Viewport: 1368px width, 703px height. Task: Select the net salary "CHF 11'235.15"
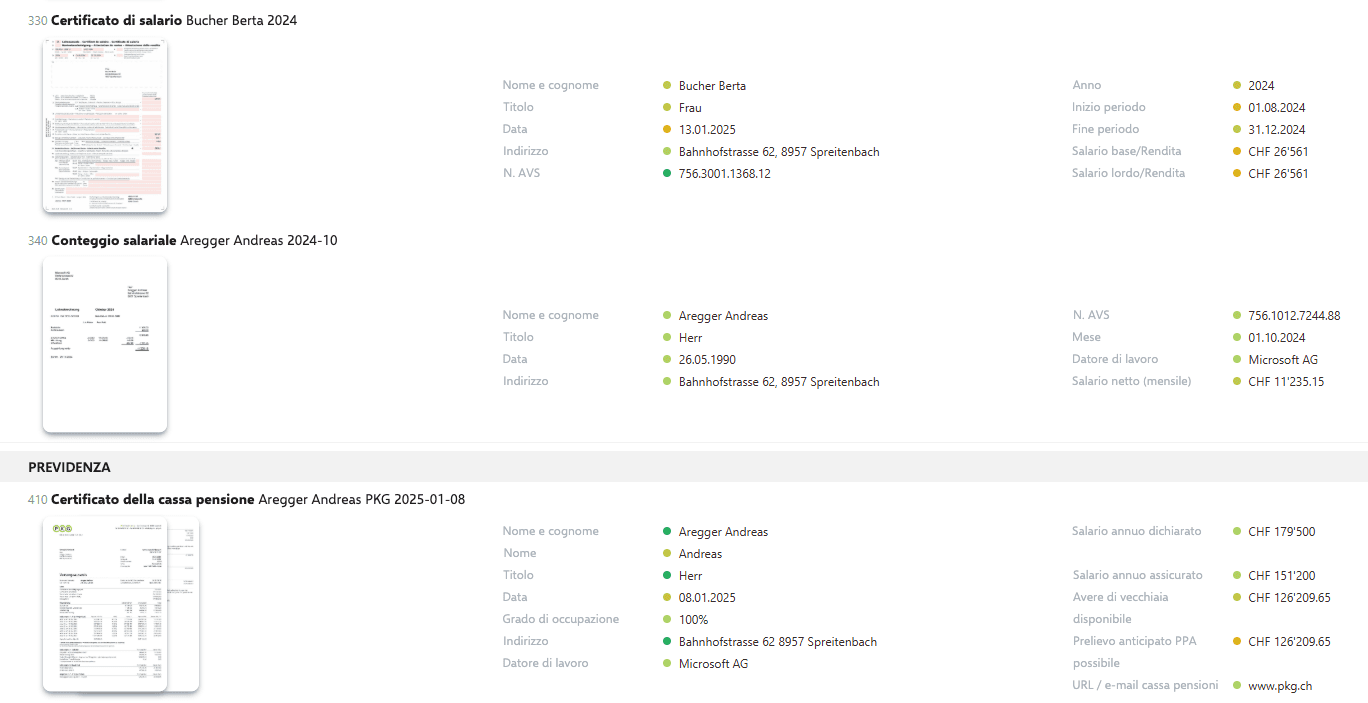click(x=1287, y=381)
